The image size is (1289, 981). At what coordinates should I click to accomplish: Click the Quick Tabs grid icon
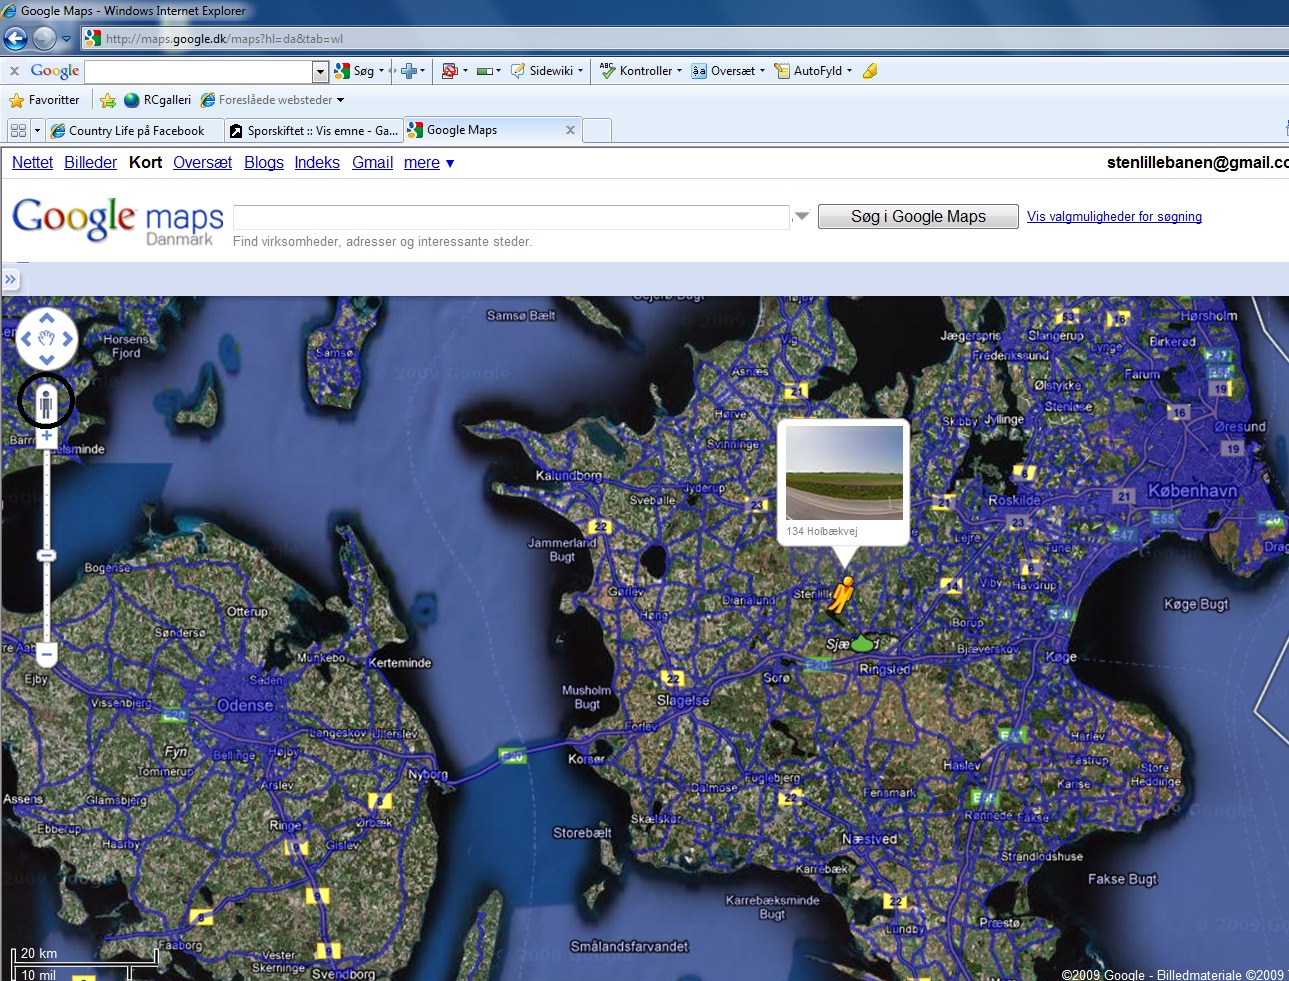tap(18, 130)
